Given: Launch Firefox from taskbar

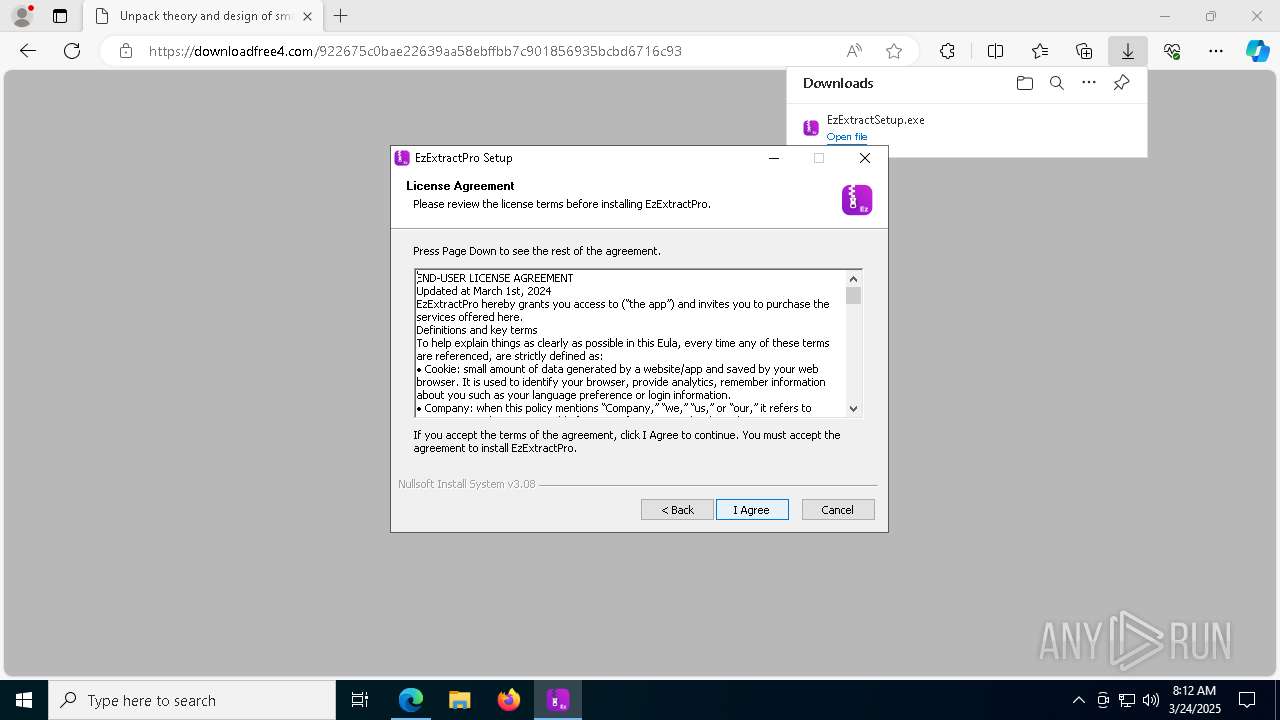Looking at the screenshot, I should (508, 700).
